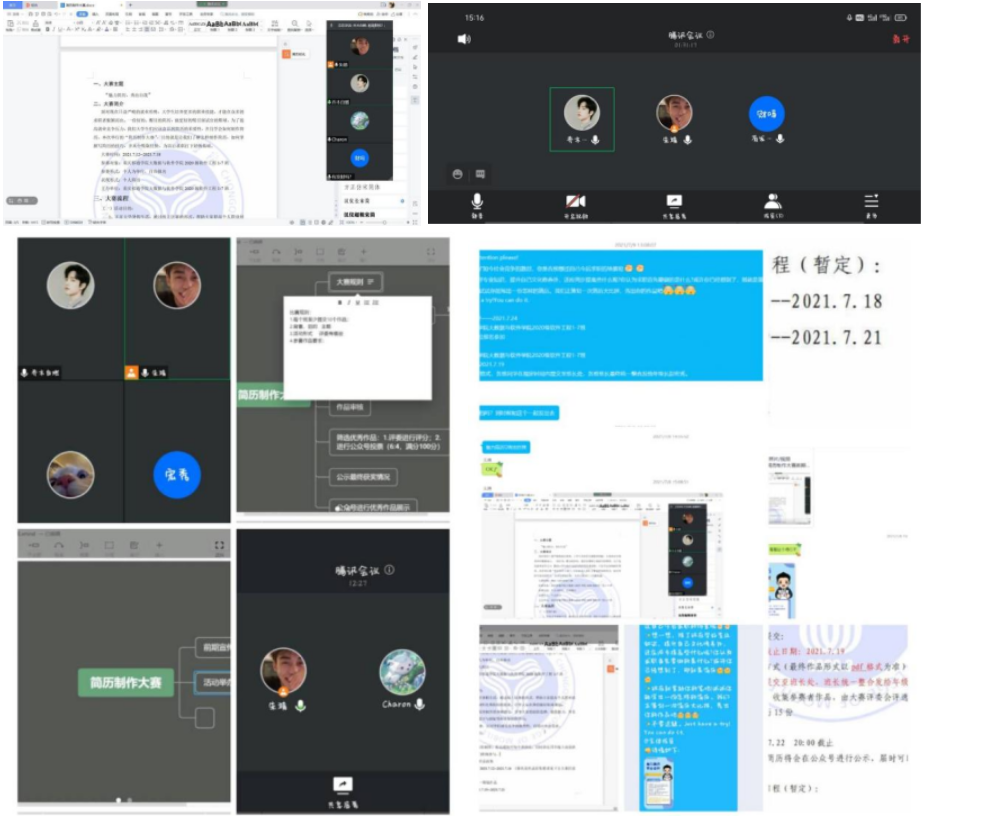Click the info icon beside the 01:31:17 meeting title

click(710, 35)
